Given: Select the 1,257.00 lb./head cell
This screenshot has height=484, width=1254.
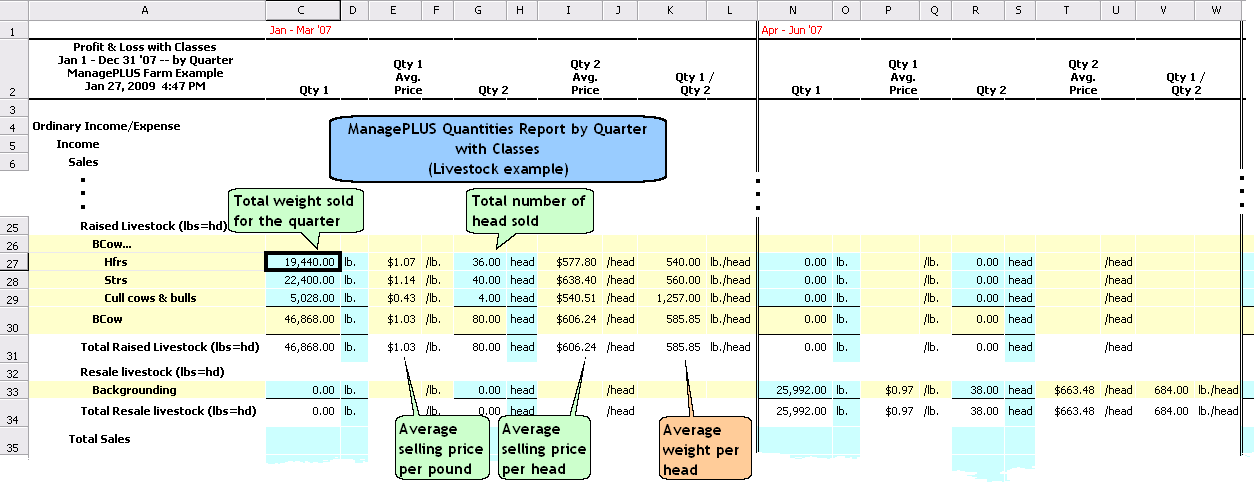Looking at the screenshot, I should click(672, 298).
